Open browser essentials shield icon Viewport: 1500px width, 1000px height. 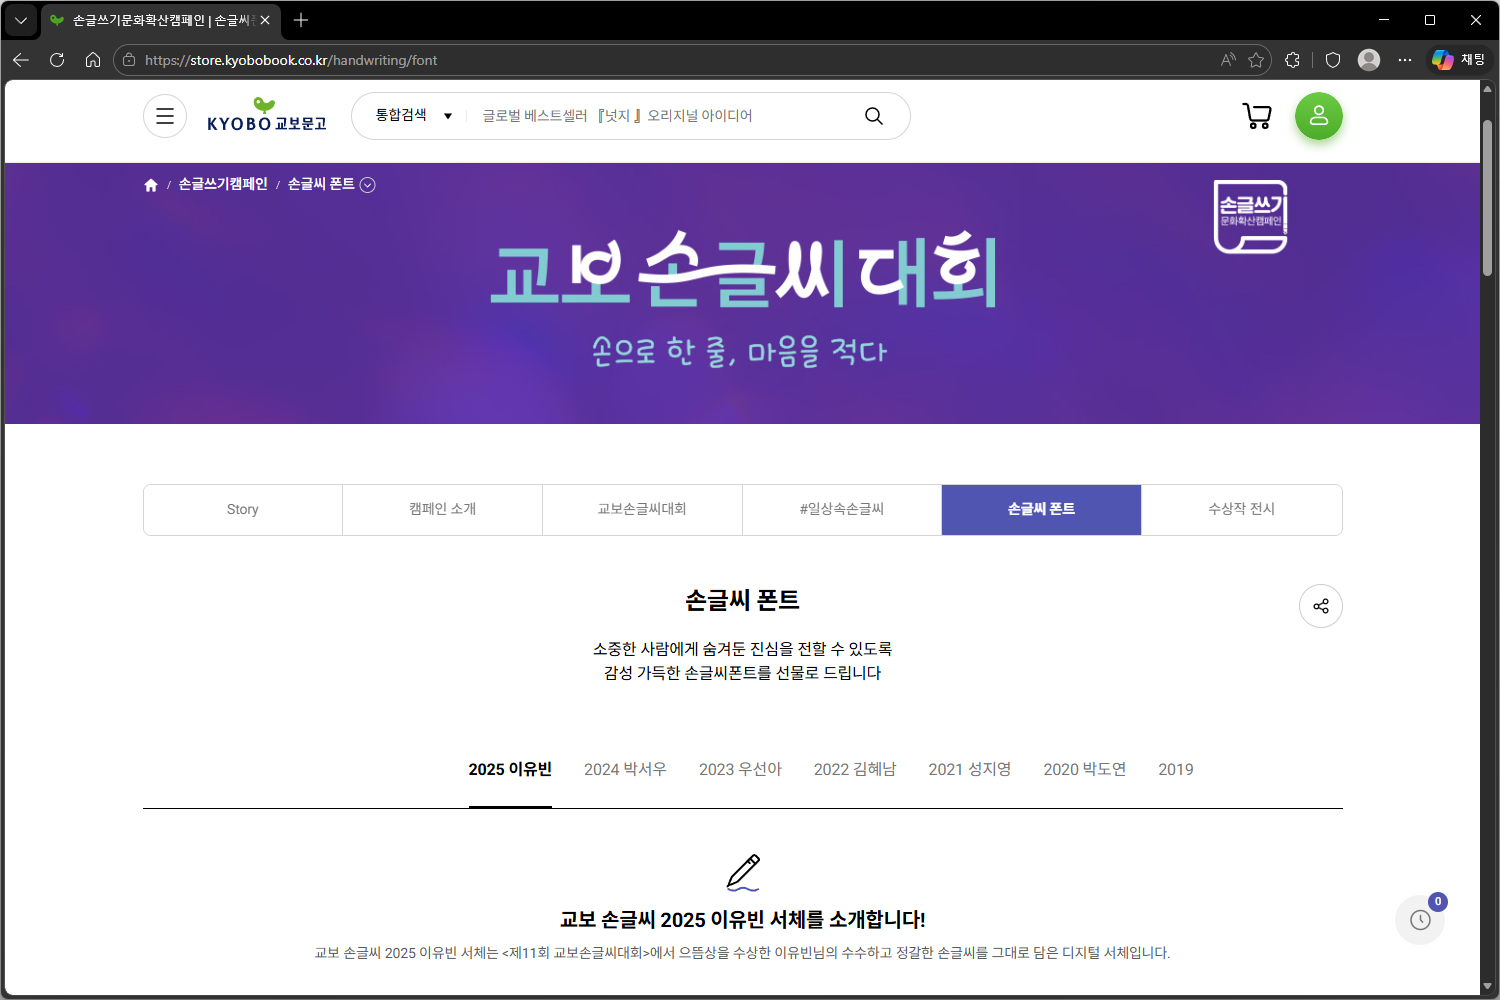click(x=1333, y=60)
